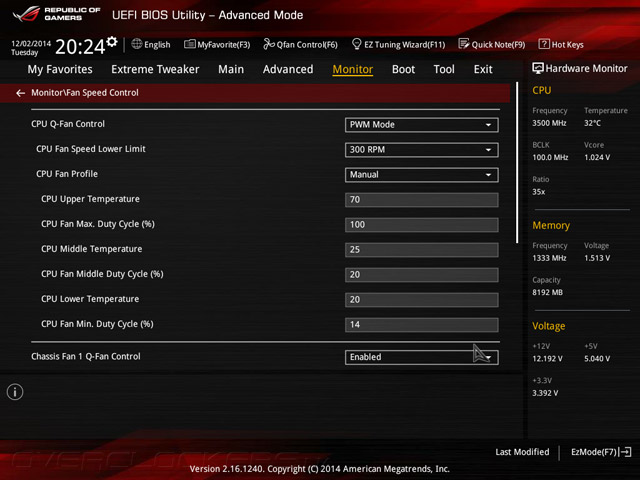The height and width of the screenshot is (480, 640).
Task: Open MyFavorite(F3) panel
Action: pyautogui.click(x=217, y=44)
